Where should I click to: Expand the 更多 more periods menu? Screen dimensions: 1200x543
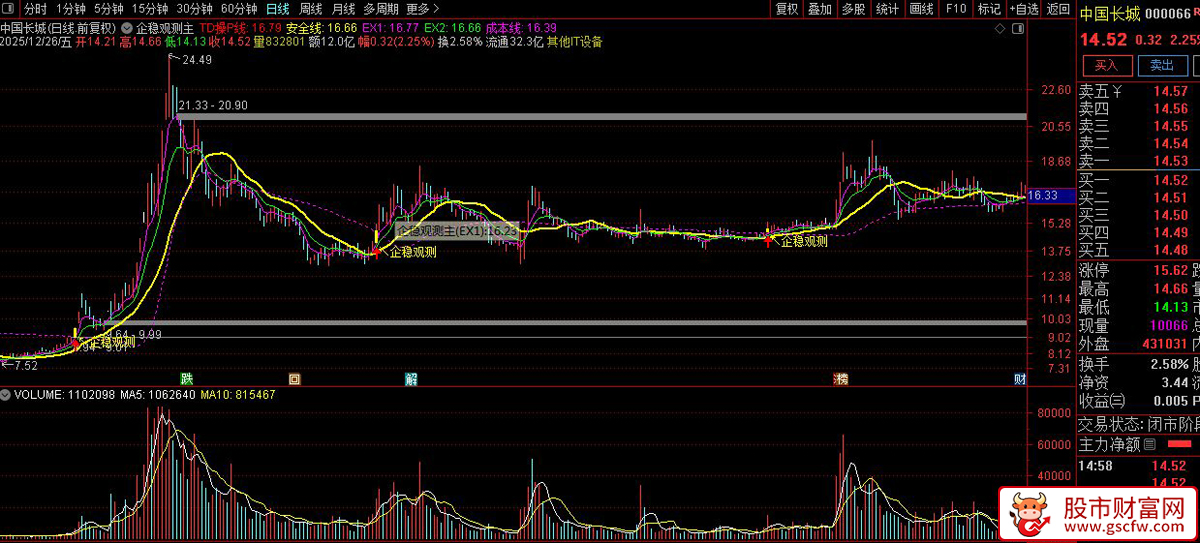click(x=423, y=9)
